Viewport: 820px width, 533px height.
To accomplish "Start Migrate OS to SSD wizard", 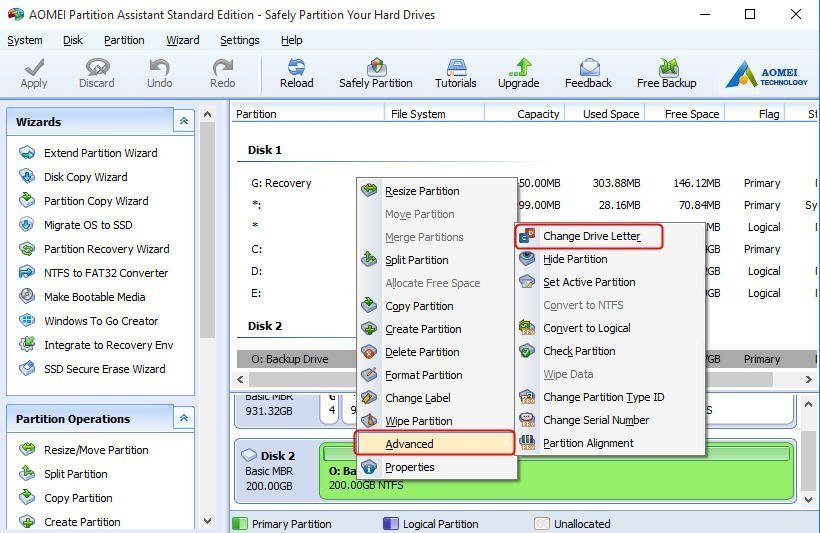I will click(88, 225).
